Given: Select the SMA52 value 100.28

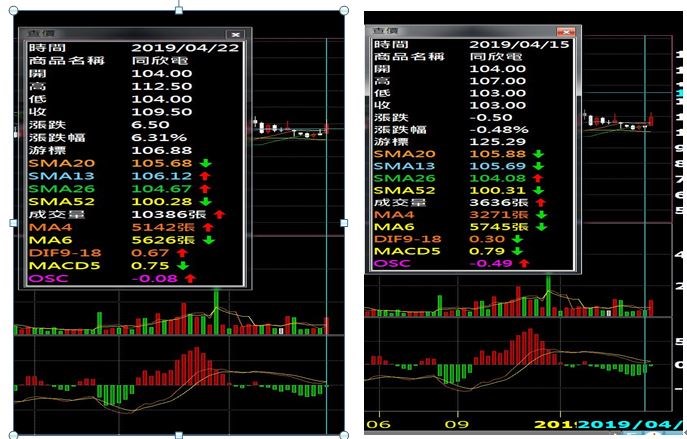Looking at the screenshot, I should tap(162, 202).
